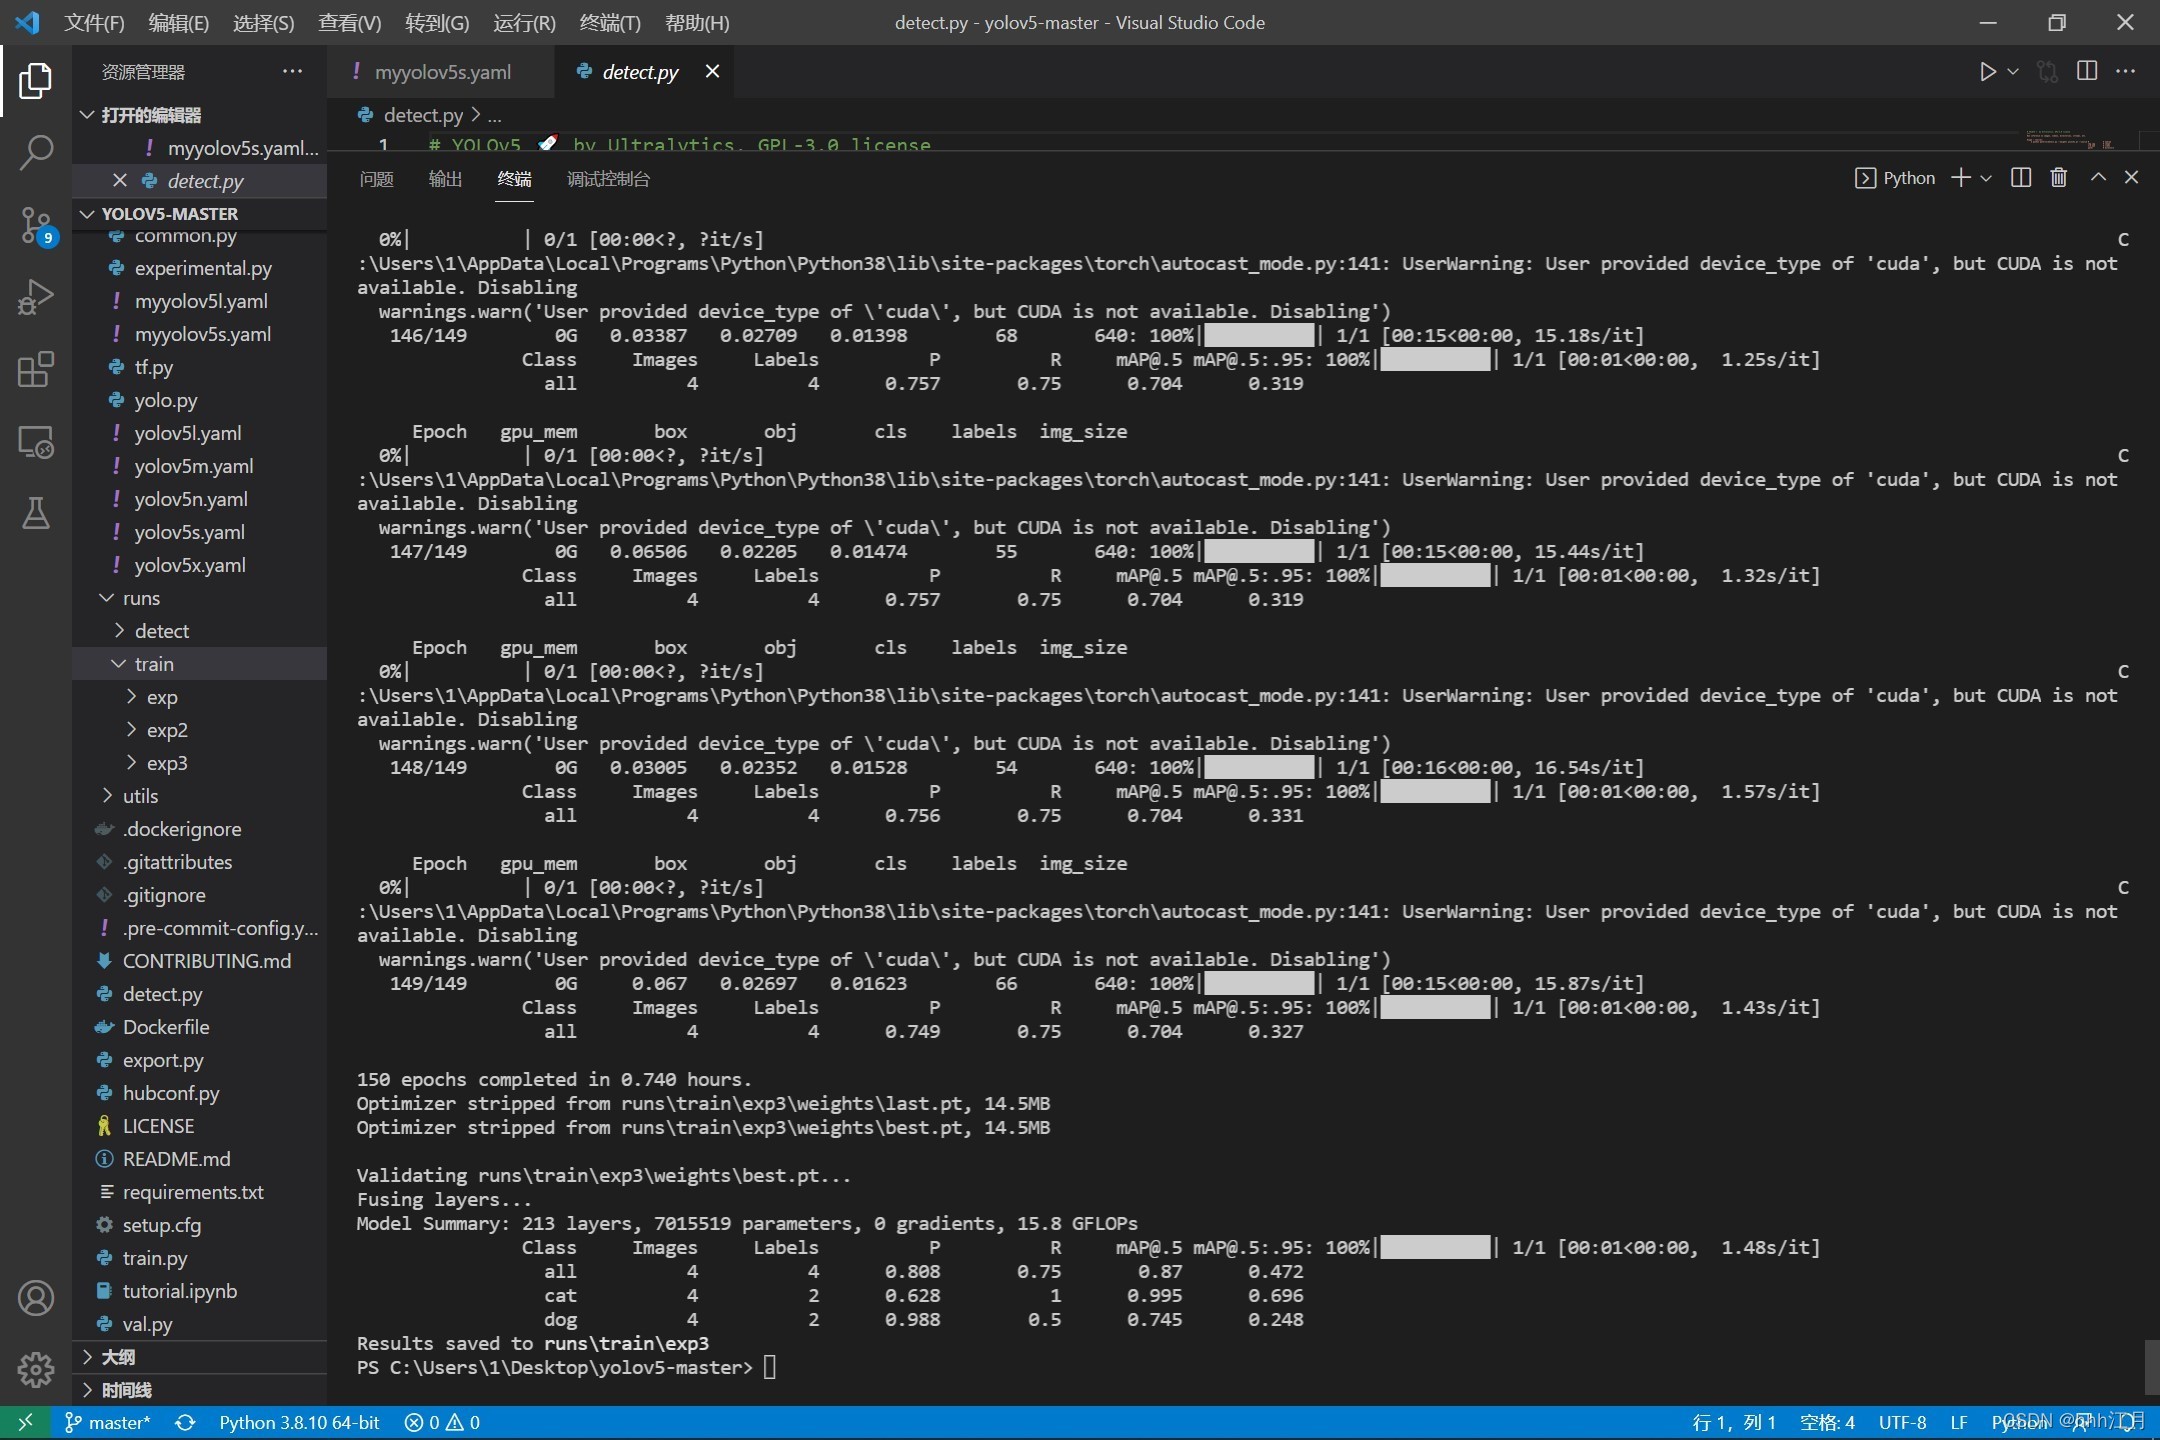This screenshot has height=1440, width=2160.
Task: Open the Search view in activity bar
Action: 36,153
